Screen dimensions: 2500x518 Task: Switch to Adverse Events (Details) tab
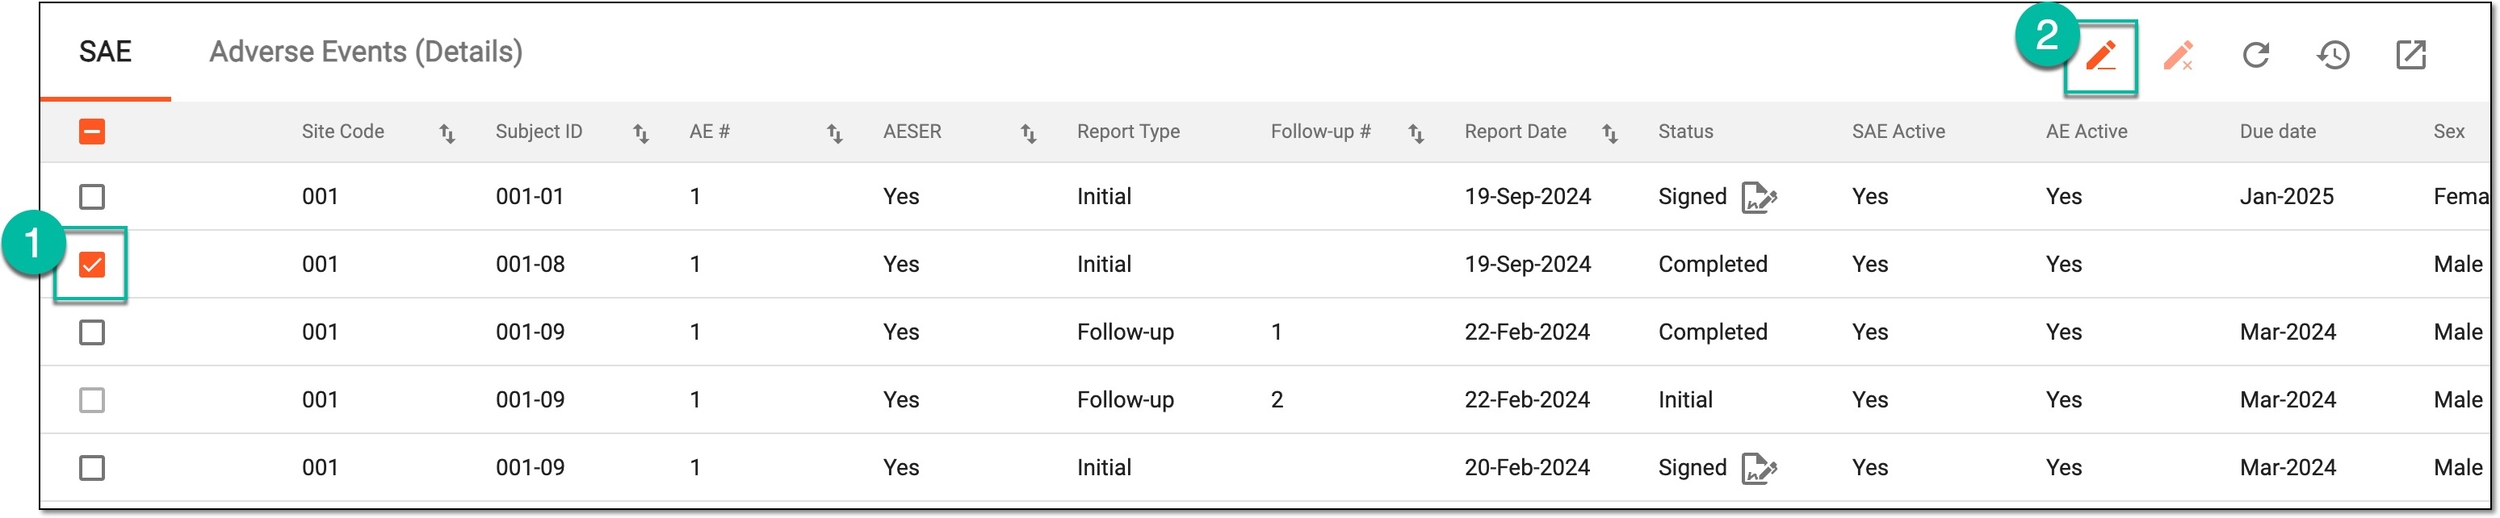pyautogui.click(x=366, y=52)
